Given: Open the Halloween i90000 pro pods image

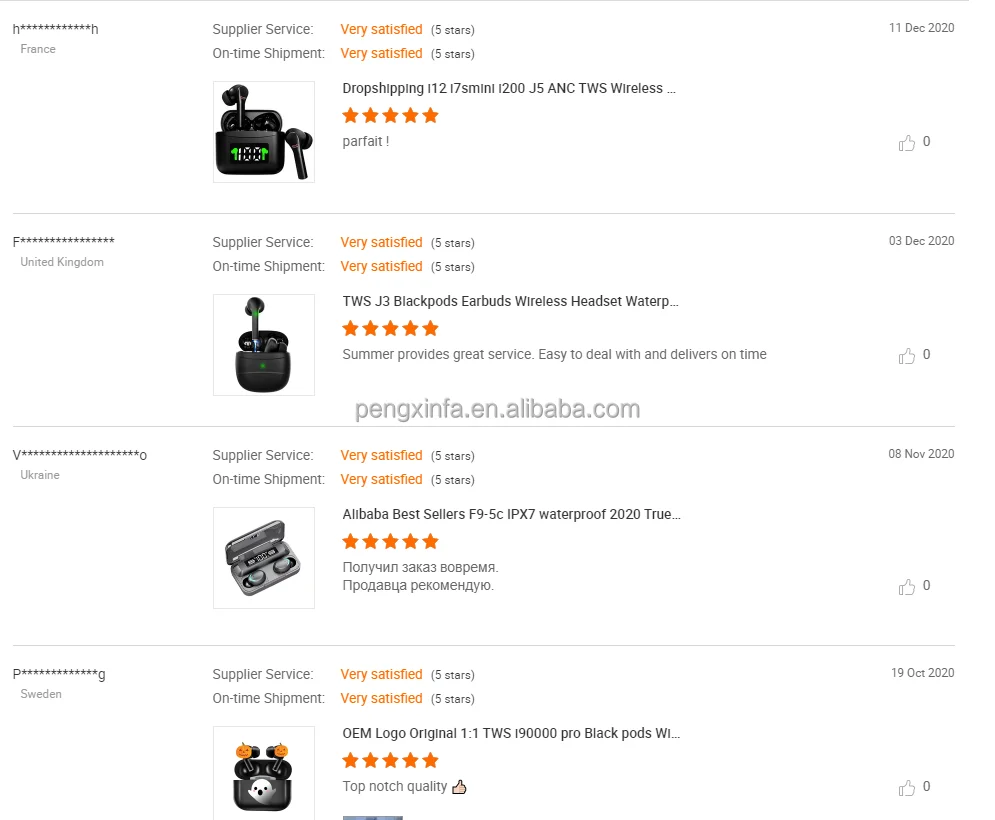Looking at the screenshot, I should [264, 772].
